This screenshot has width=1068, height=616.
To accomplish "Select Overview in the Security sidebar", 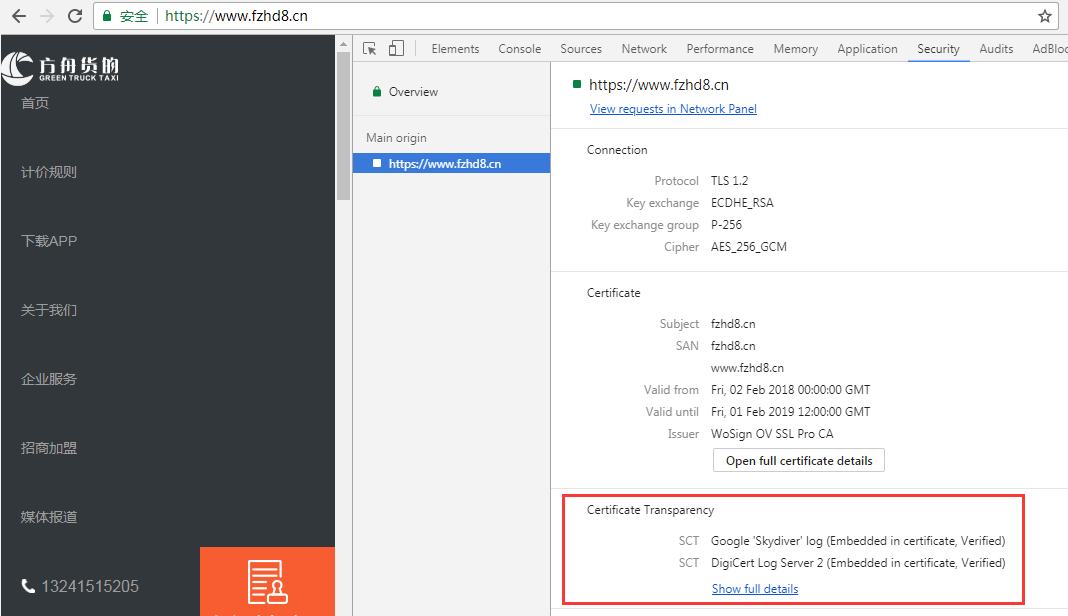I will pyautogui.click(x=413, y=92).
